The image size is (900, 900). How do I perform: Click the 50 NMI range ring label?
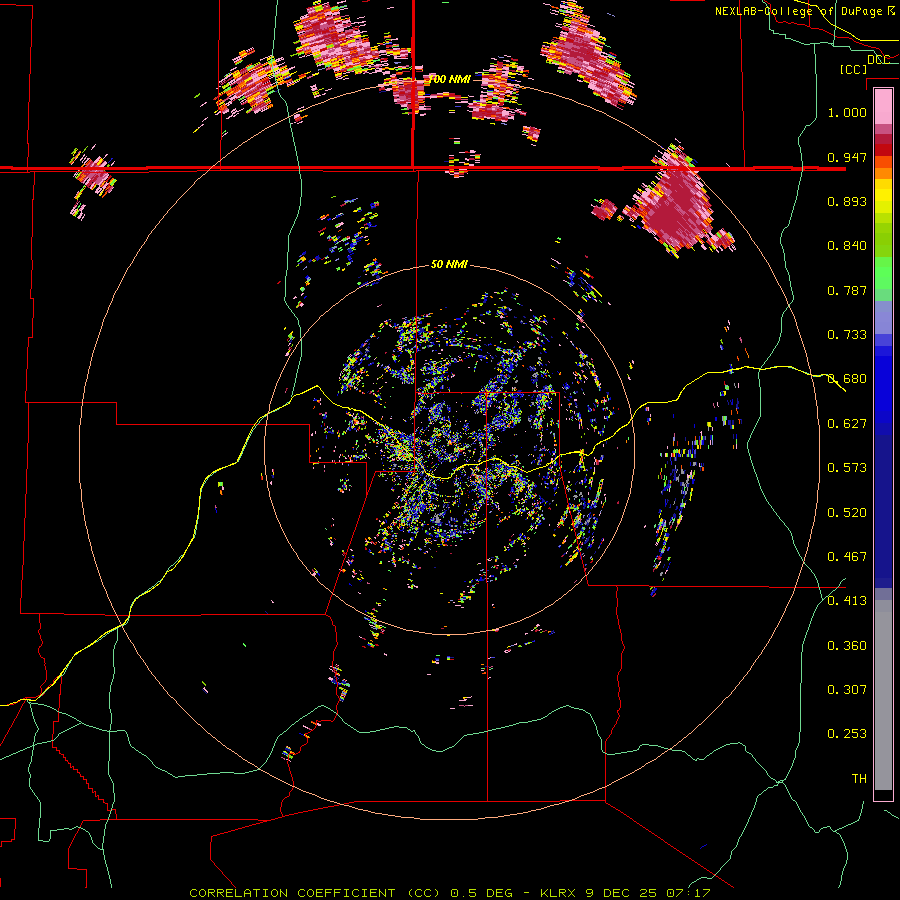(449, 265)
